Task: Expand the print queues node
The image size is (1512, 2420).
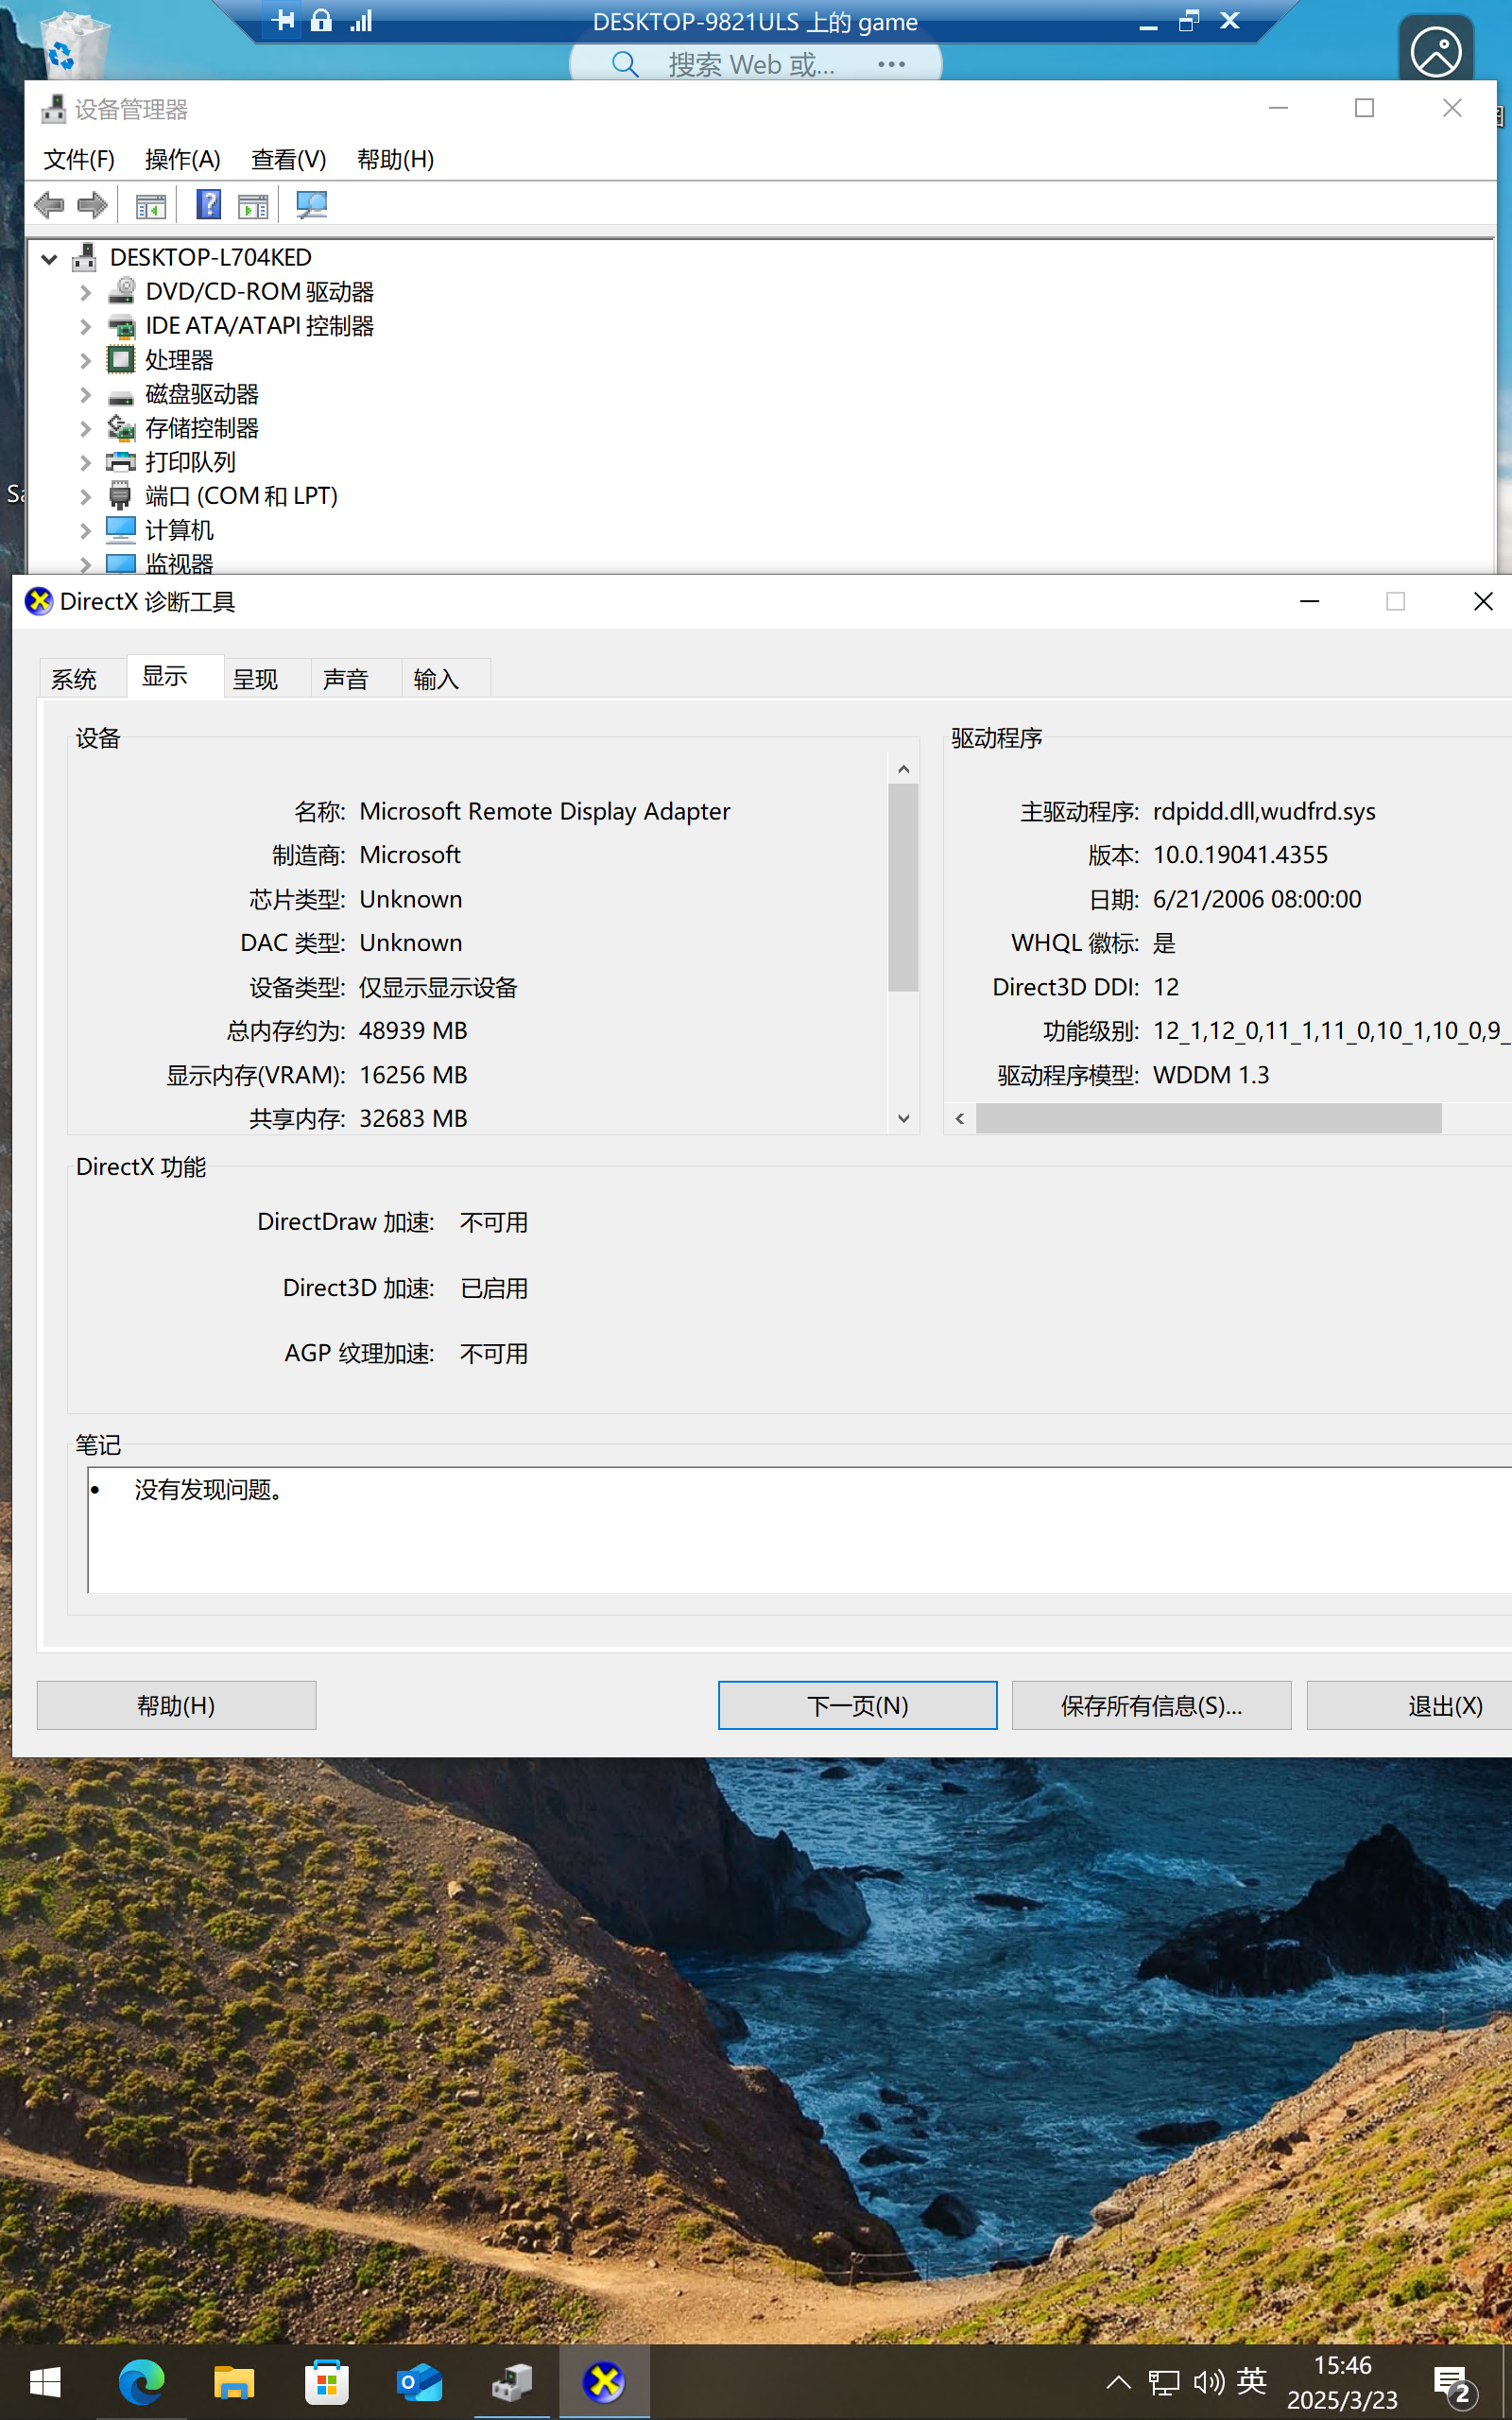Action: coord(86,462)
